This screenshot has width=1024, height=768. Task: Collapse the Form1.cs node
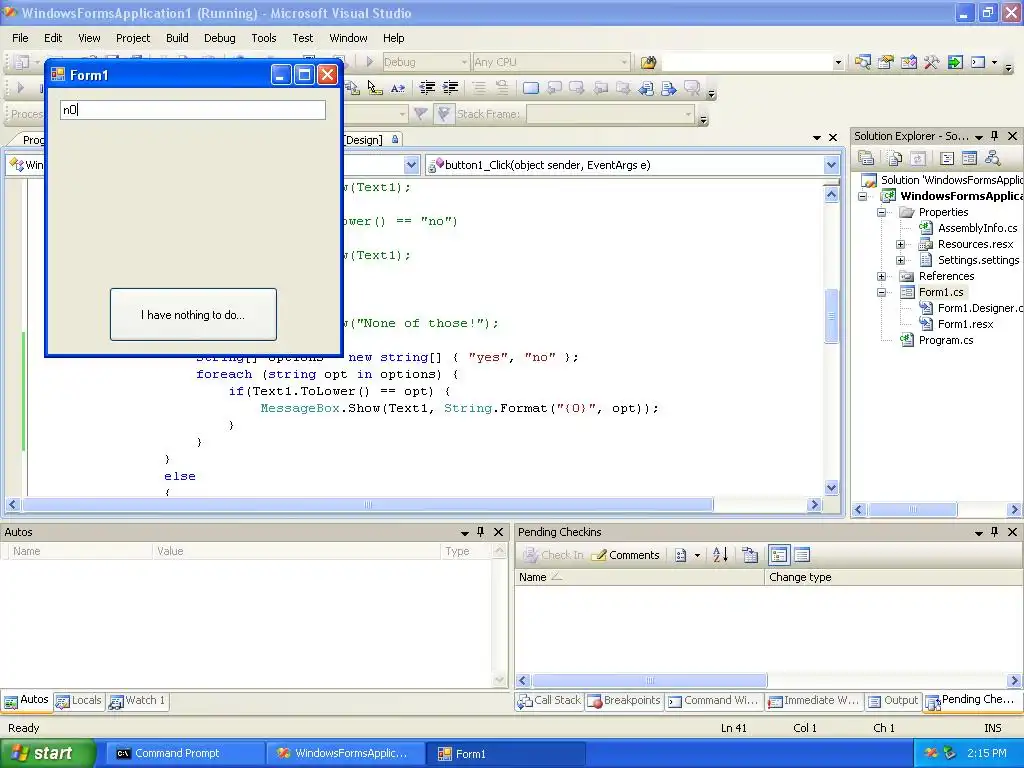(882, 293)
